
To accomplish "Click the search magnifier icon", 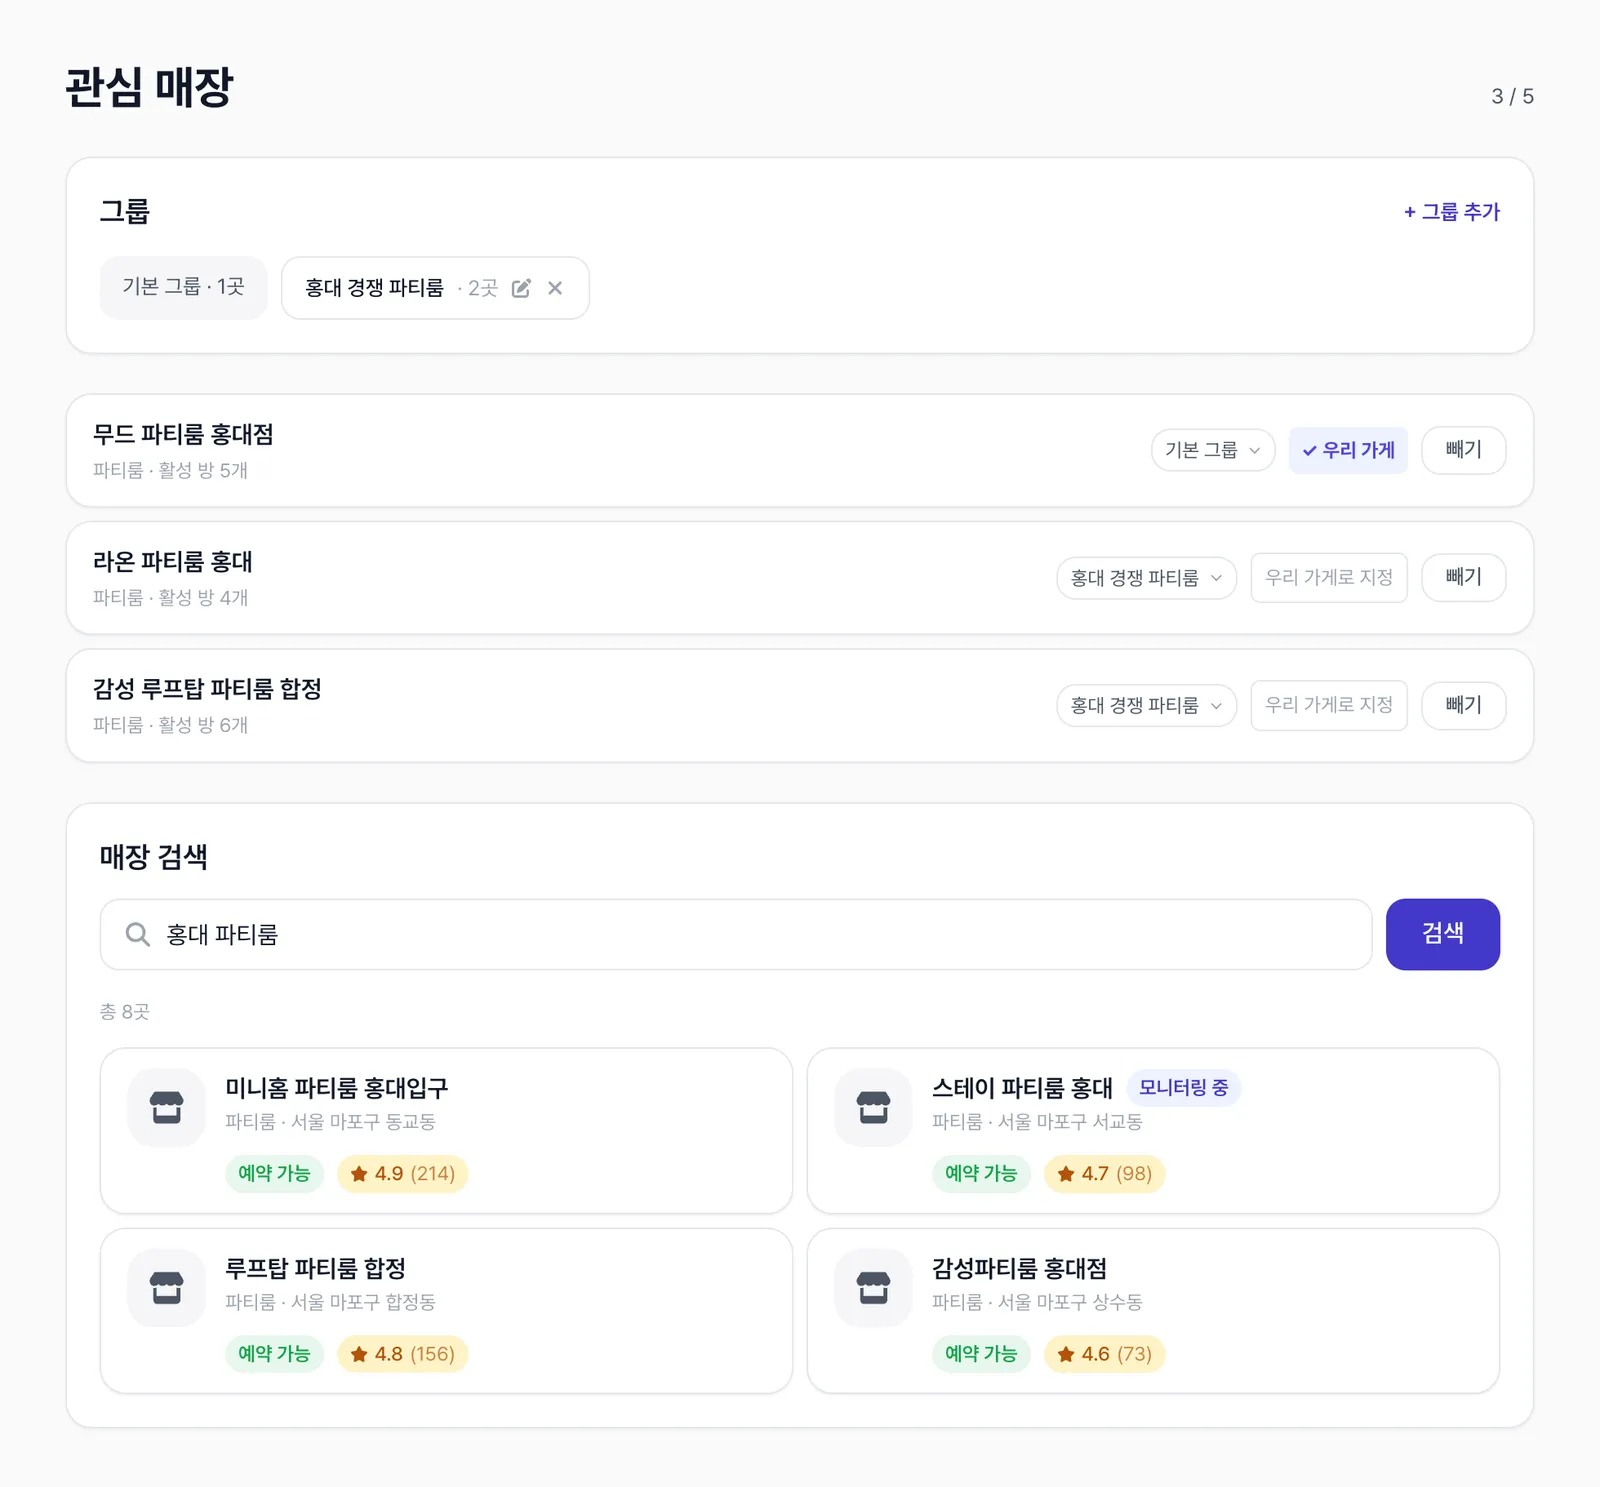I will point(137,934).
